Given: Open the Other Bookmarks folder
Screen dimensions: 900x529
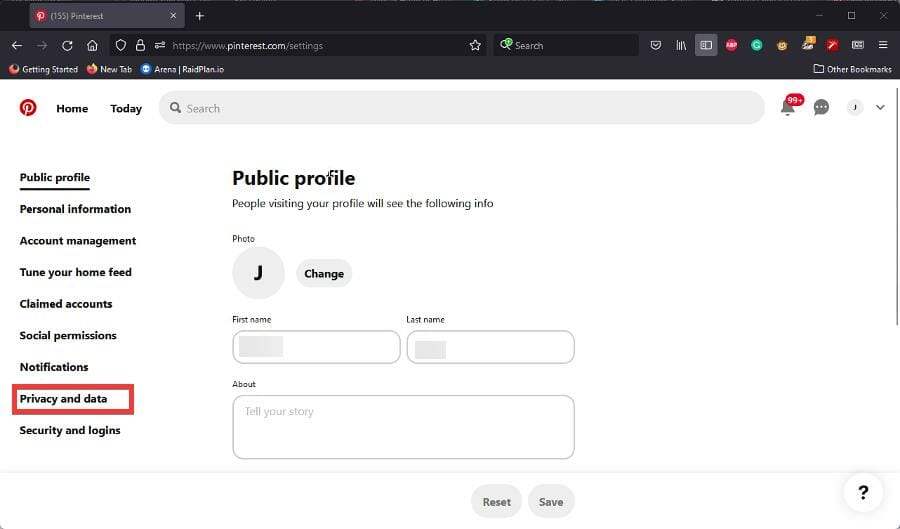Looking at the screenshot, I should point(852,69).
